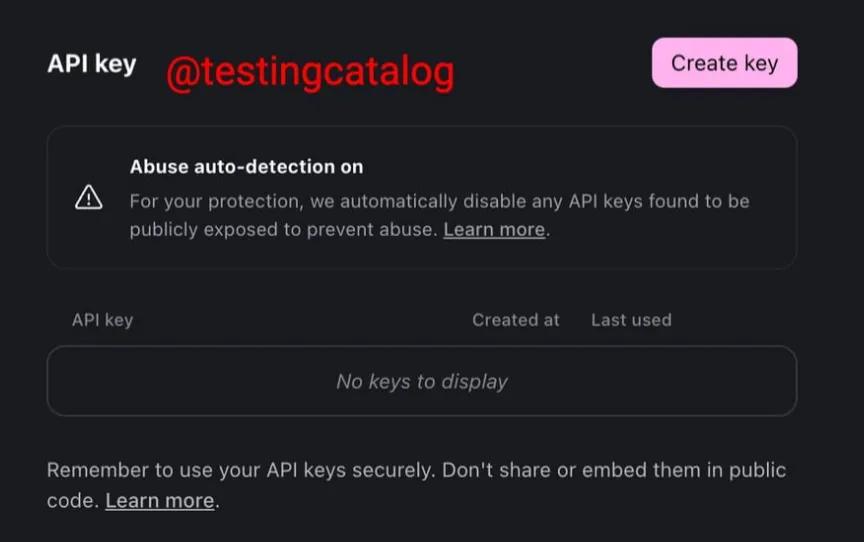Click the Created at column header
This screenshot has height=542, width=864.
tap(516, 320)
